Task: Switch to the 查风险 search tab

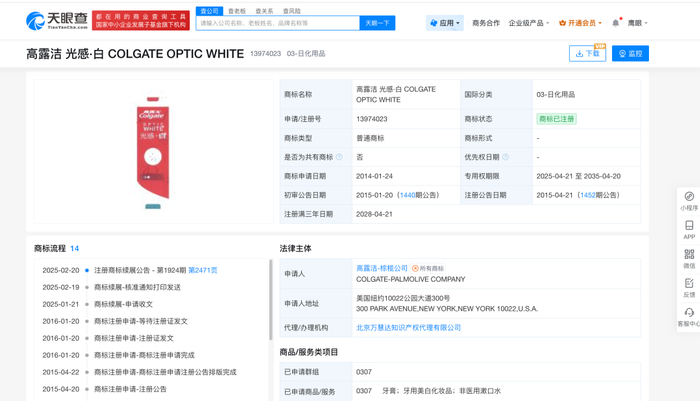Action: pyautogui.click(x=292, y=11)
